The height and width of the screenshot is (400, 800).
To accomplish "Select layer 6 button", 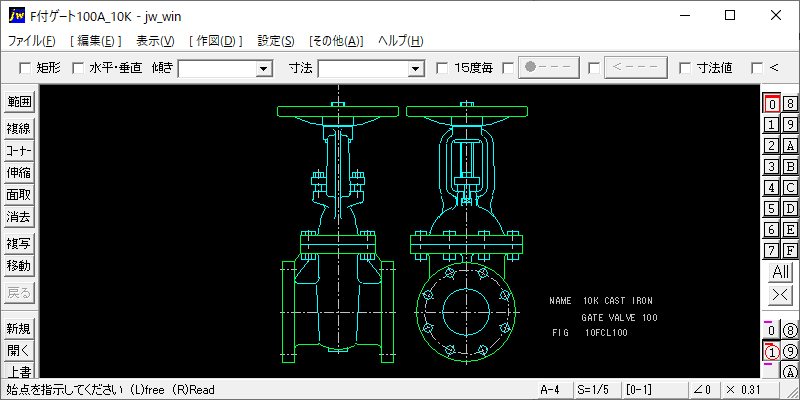I will point(772,229).
